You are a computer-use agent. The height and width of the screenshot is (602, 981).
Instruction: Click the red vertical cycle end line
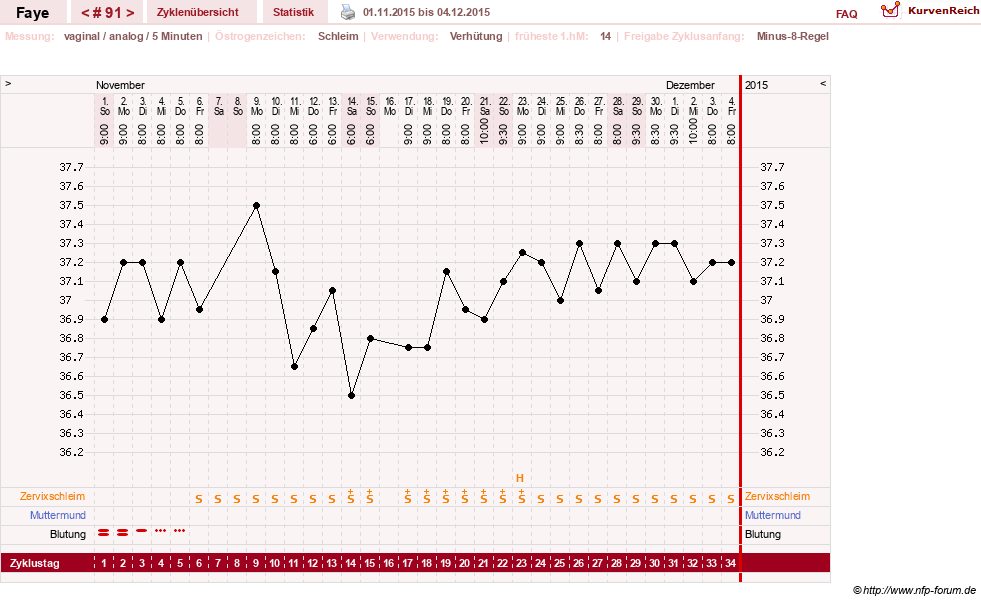pyautogui.click(x=740, y=329)
